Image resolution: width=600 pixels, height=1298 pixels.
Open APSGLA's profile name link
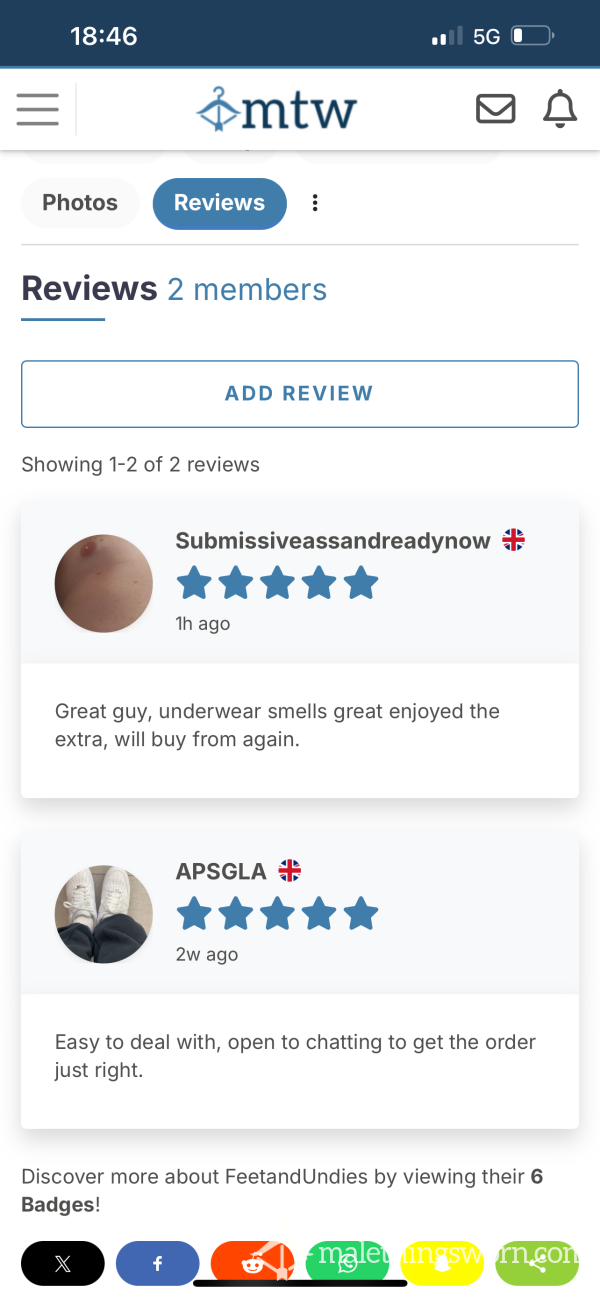click(x=221, y=871)
